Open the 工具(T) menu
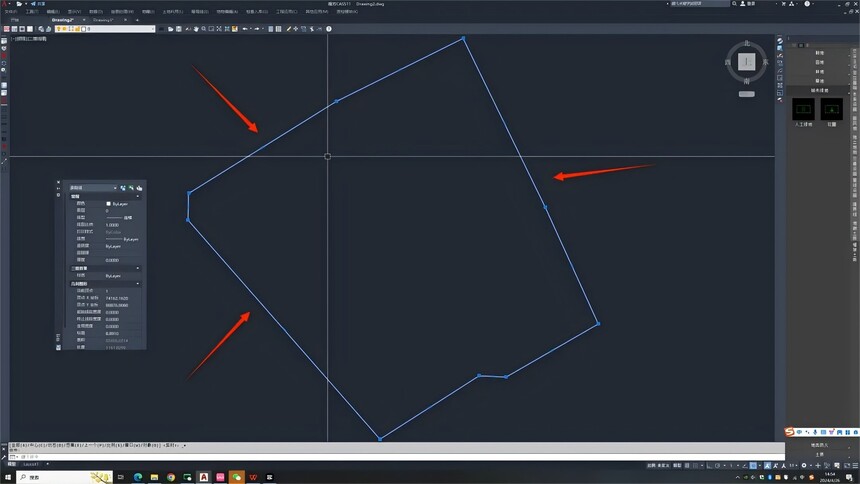 click(31, 12)
